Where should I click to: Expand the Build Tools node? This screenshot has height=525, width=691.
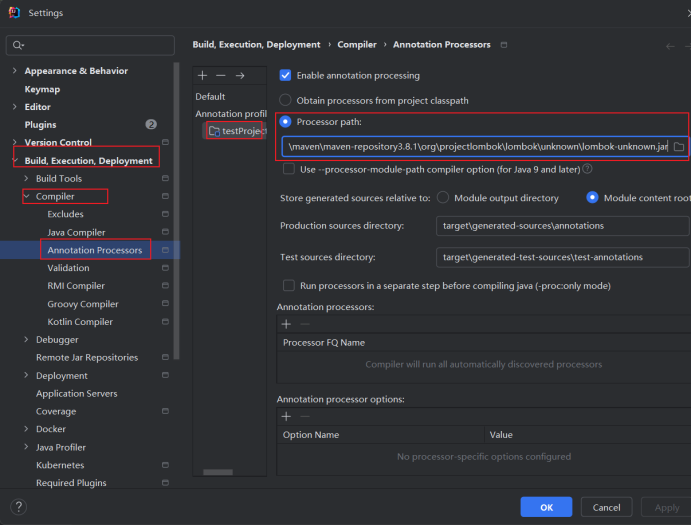pyautogui.click(x=26, y=178)
